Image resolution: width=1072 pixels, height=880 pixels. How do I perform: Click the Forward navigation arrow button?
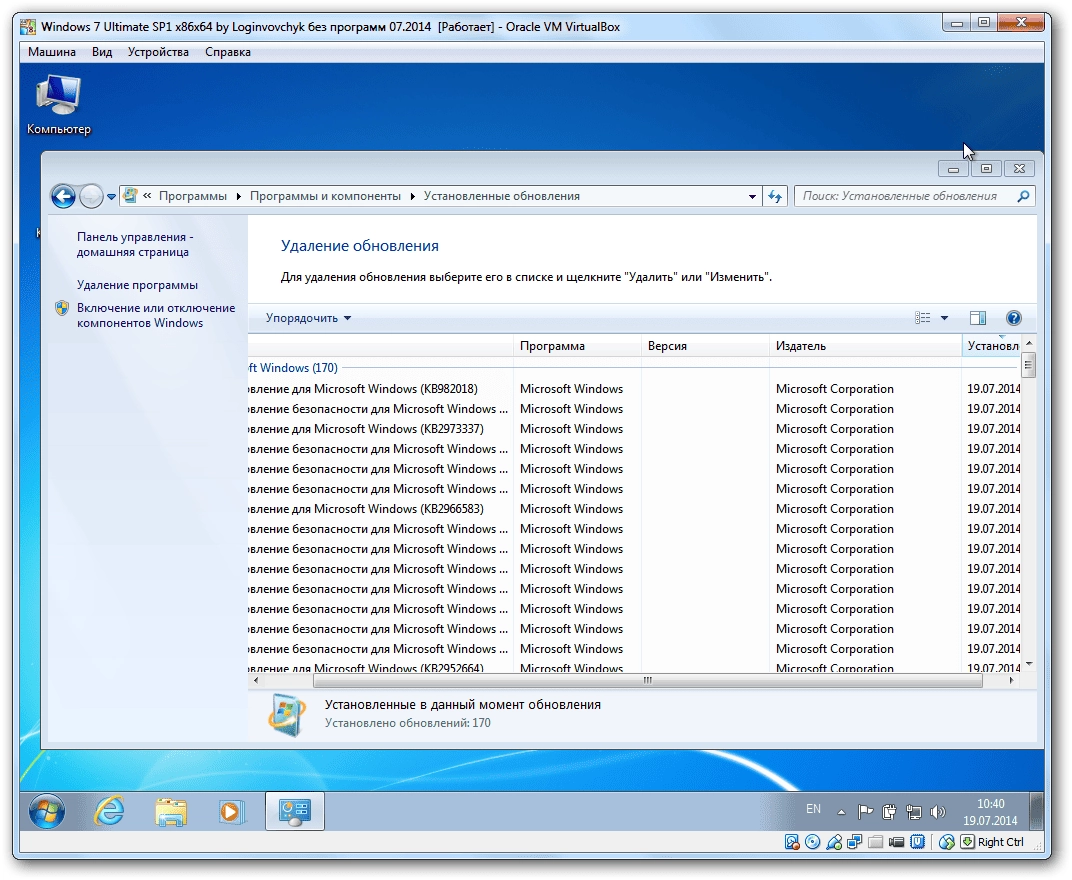(91, 197)
